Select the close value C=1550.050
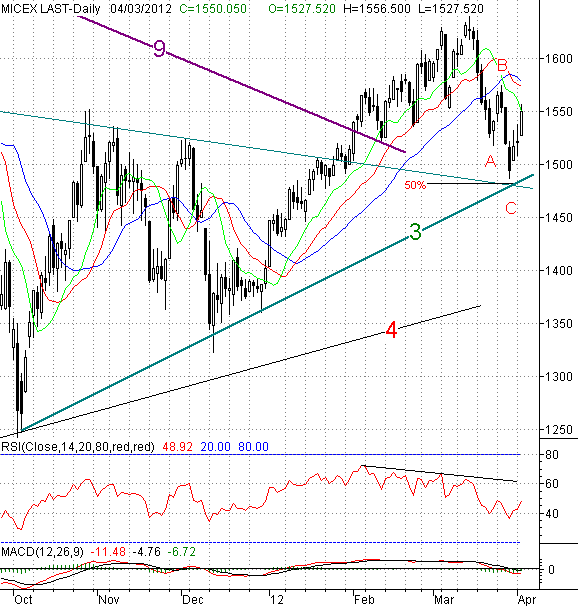The image size is (578, 608). (x=213, y=9)
